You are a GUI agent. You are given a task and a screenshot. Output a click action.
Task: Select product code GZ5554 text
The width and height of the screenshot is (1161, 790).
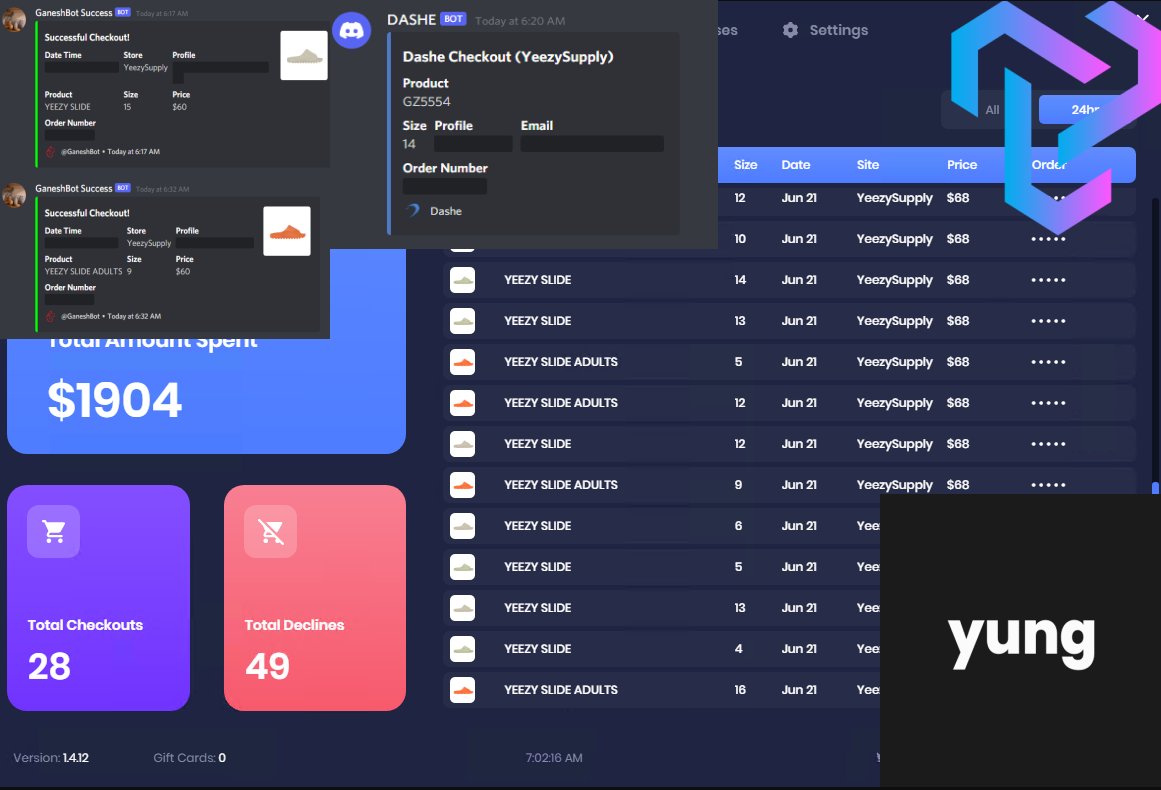pyautogui.click(x=426, y=101)
